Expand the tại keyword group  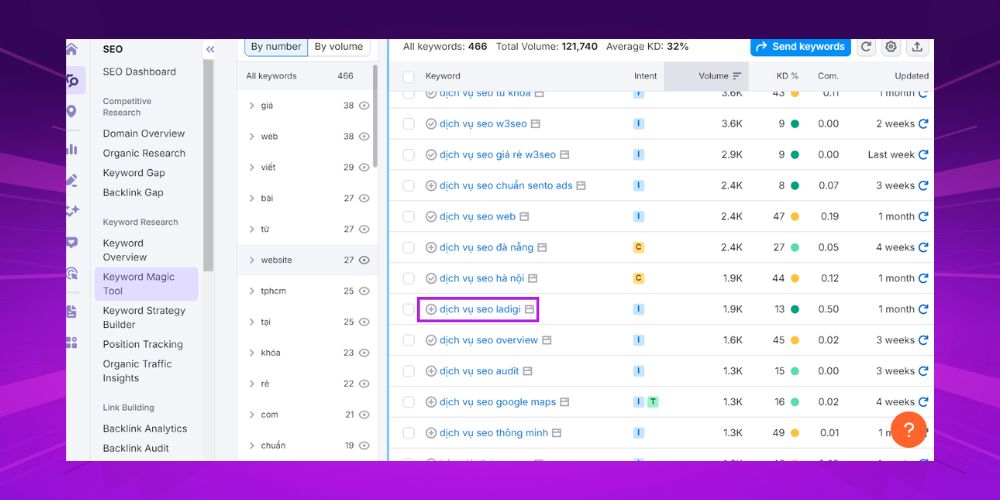pos(252,322)
